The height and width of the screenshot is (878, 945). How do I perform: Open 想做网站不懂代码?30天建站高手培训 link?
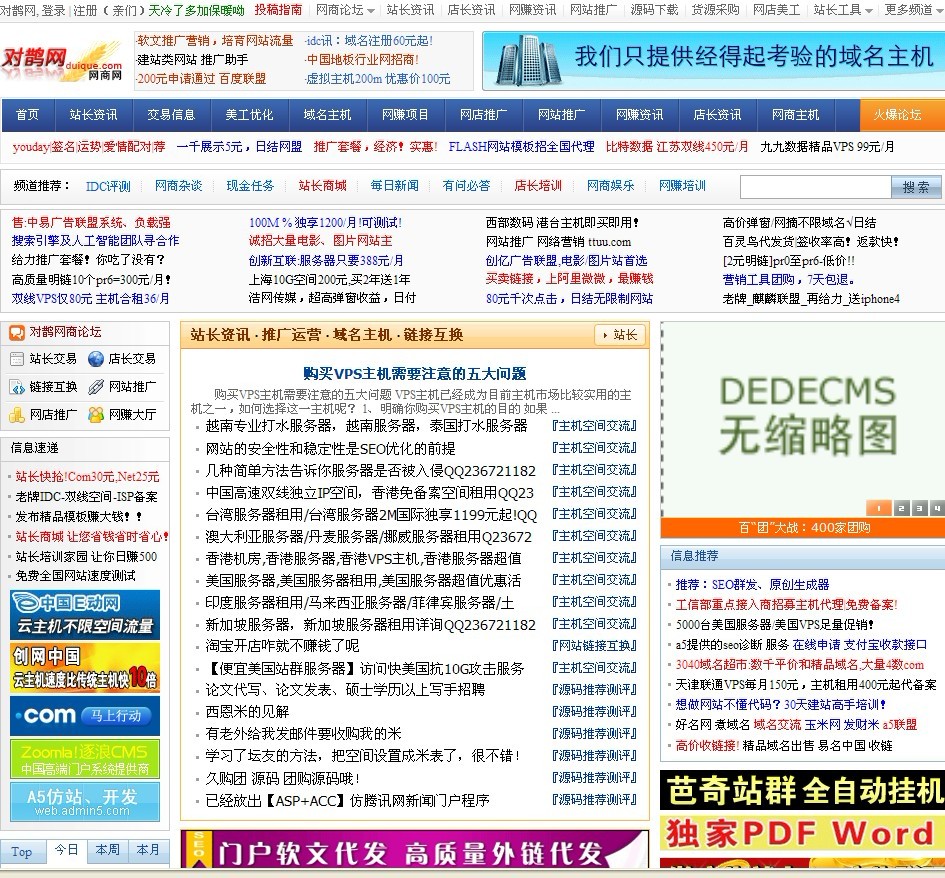780,704
